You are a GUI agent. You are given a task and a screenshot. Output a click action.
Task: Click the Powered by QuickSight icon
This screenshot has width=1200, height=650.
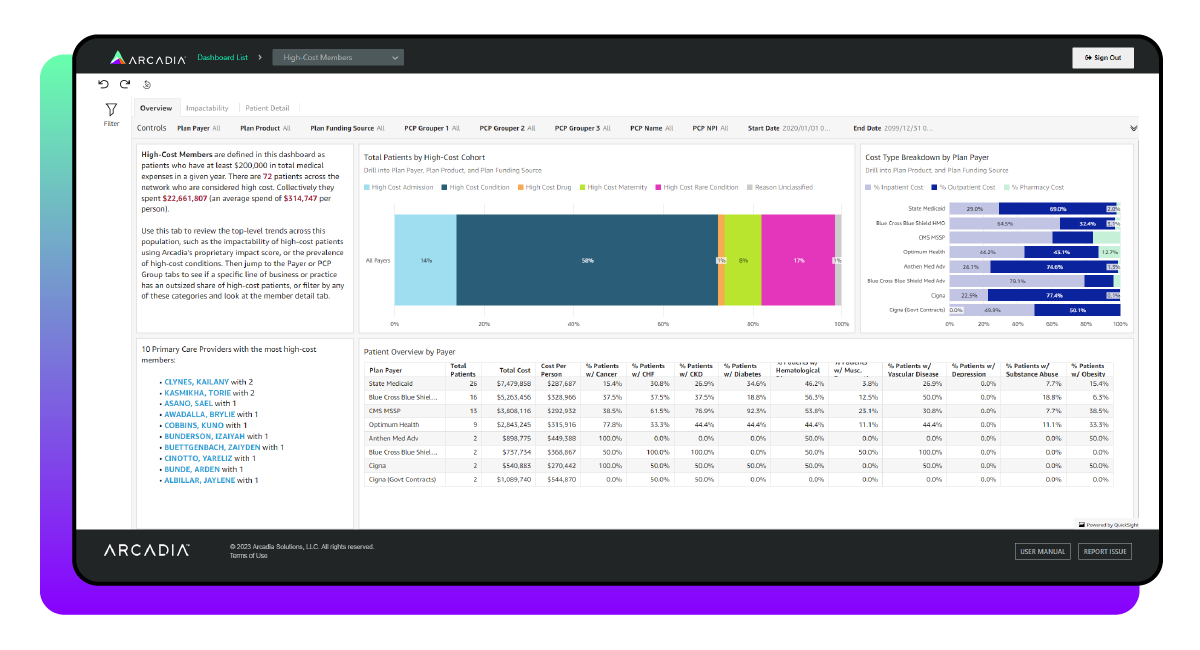1081,523
